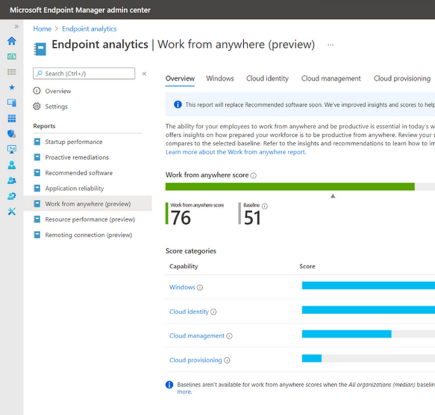Open the Apps grid icon
Viewport: 435px width, 415px height.
coord(12,118)
